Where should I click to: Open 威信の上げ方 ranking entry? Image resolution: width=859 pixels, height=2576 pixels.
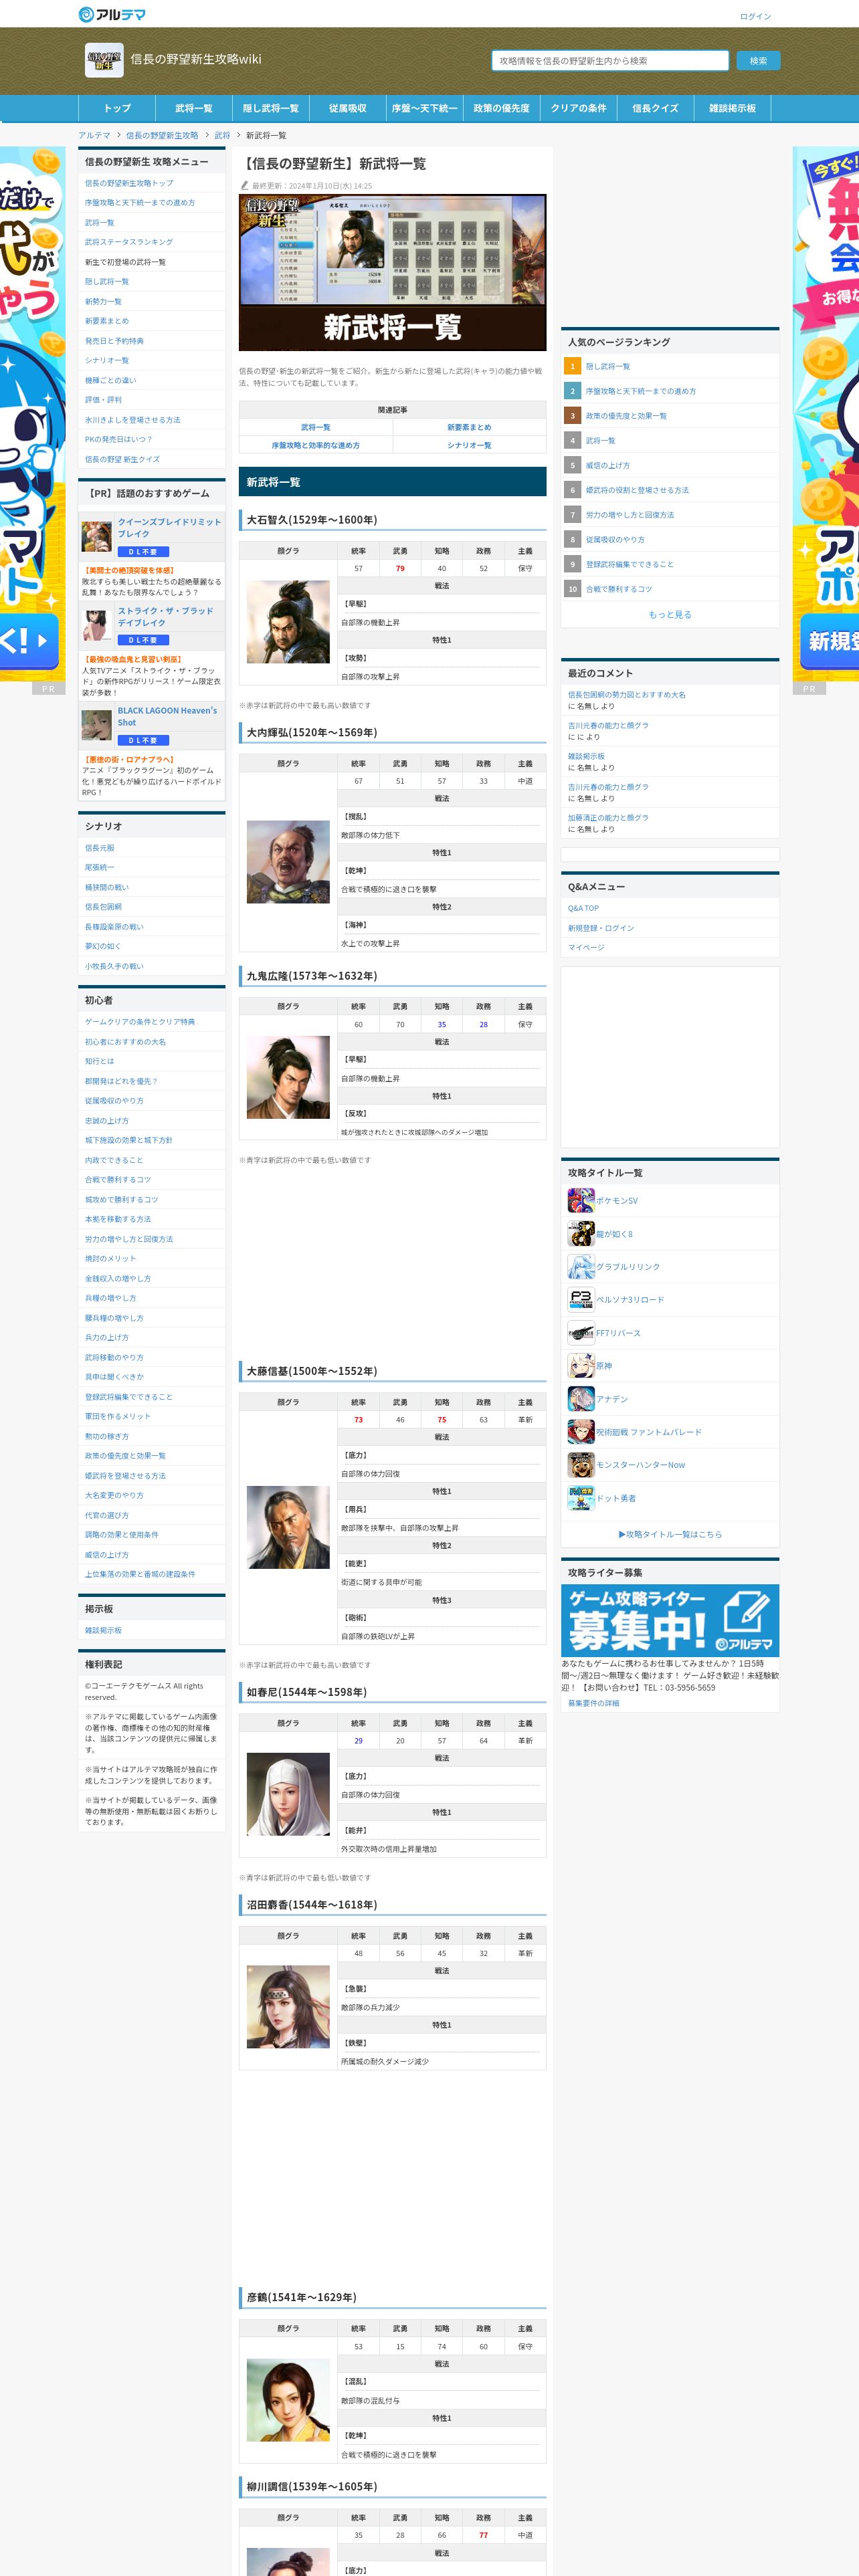(x=608, y=465)
